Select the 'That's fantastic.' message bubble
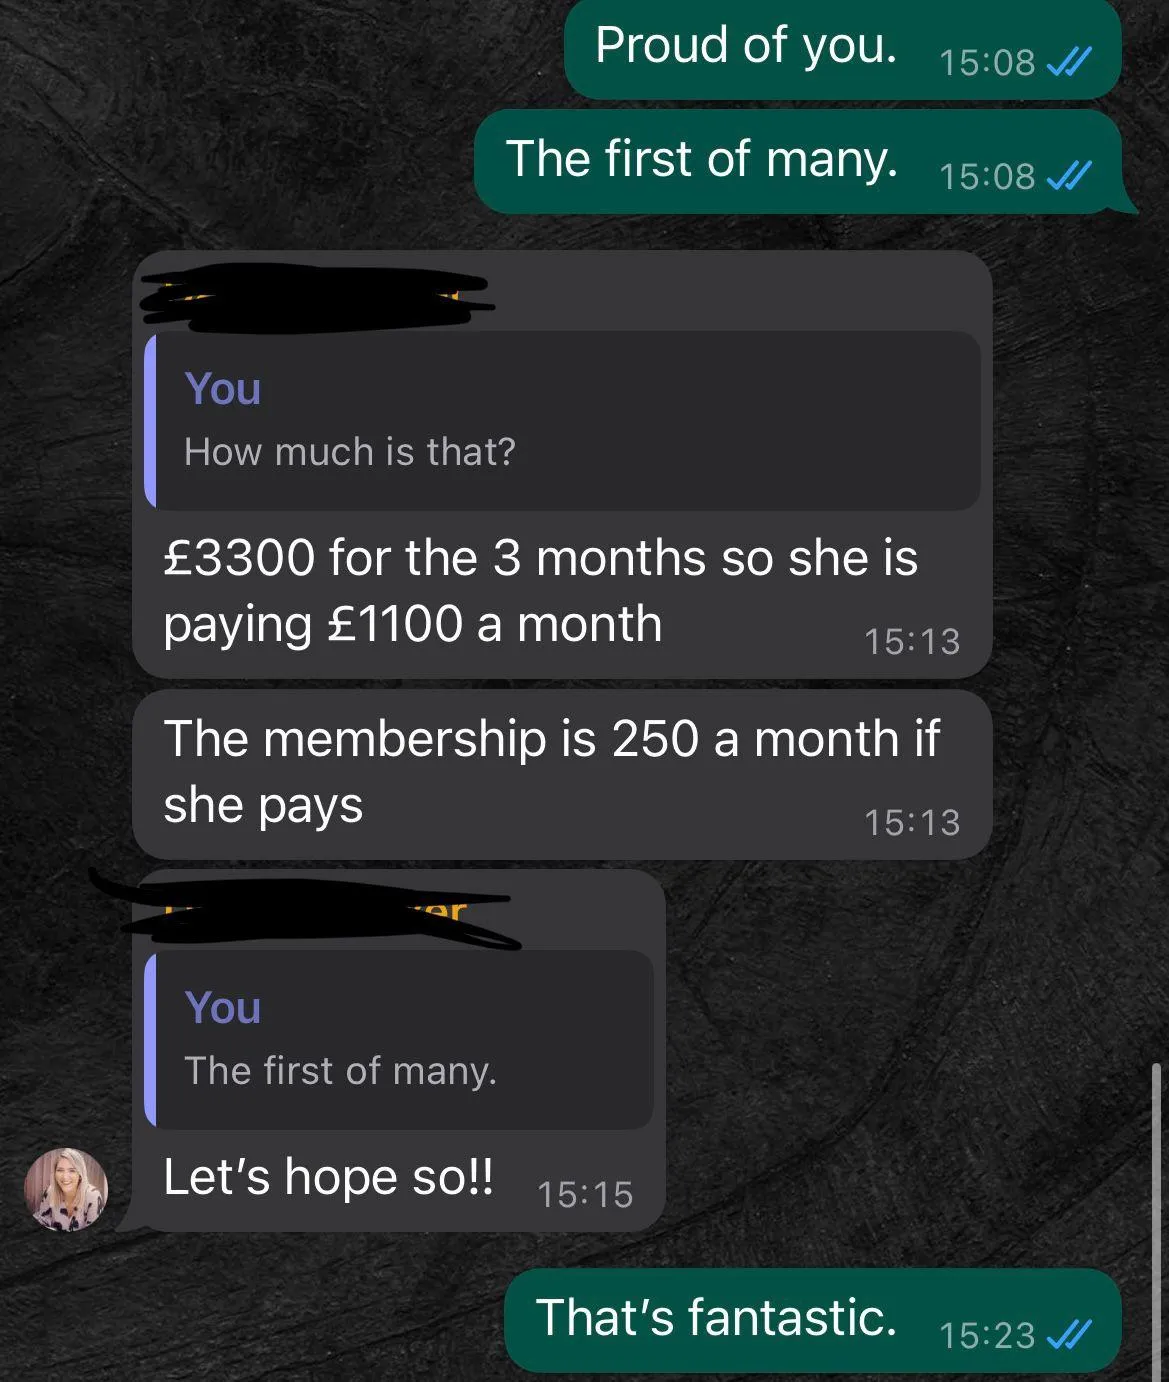Screen dimensions: 1169x1382 pyautogui.click(x=813, y=1320)
